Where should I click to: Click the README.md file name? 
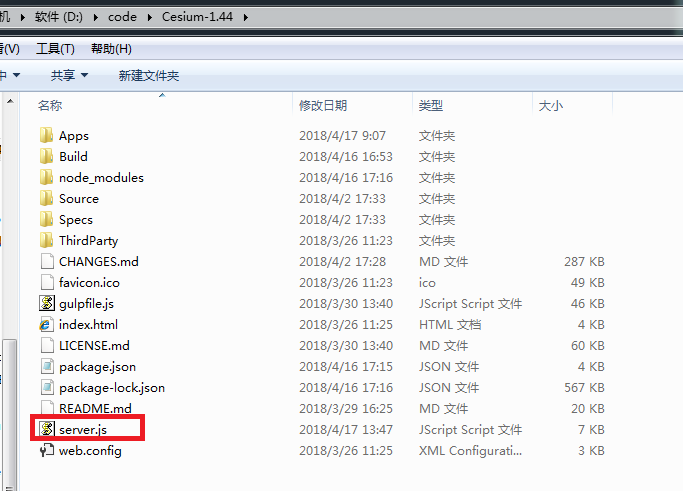[95, 408]
